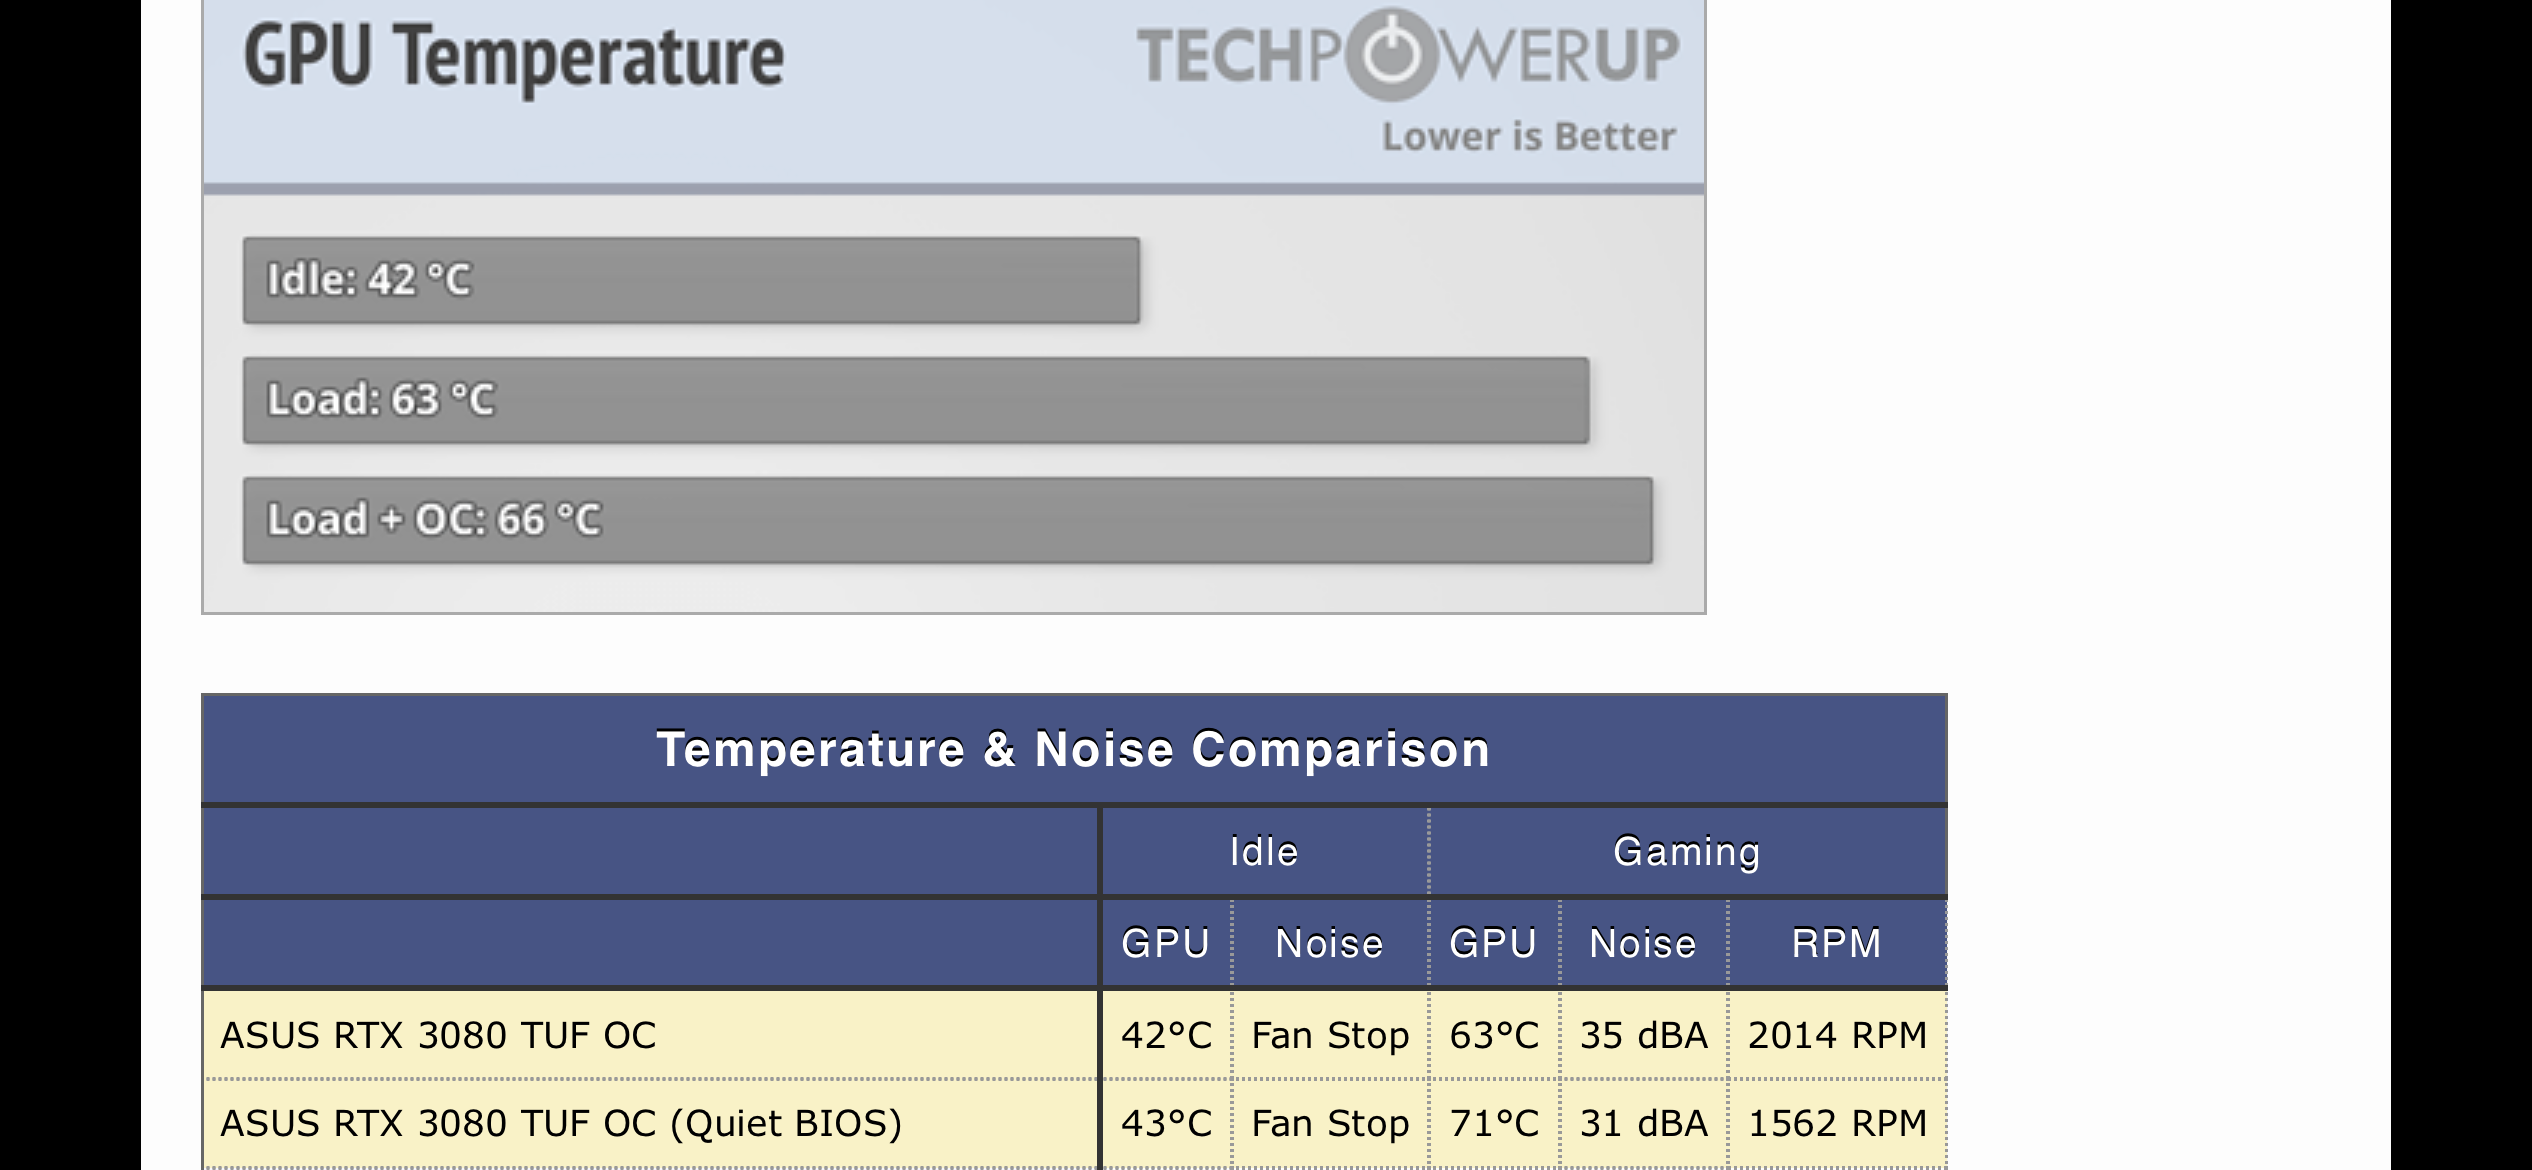Click the Load: 63 °C bar
The image size is (2532, 1170).
915,400
